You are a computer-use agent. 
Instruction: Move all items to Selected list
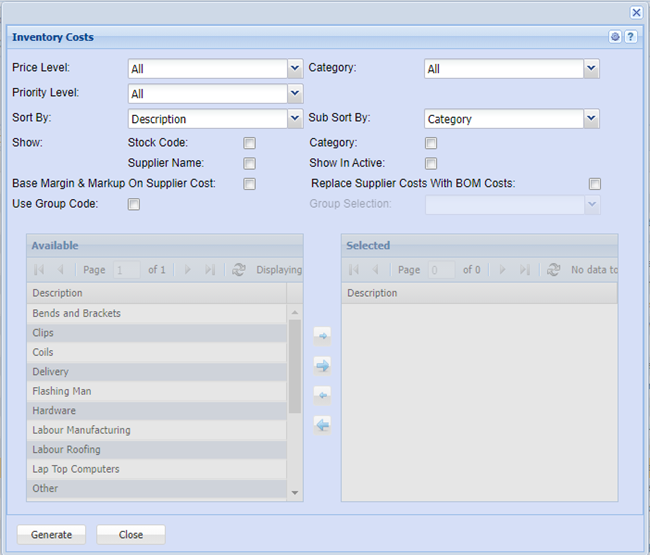click(x=322, y=365)
